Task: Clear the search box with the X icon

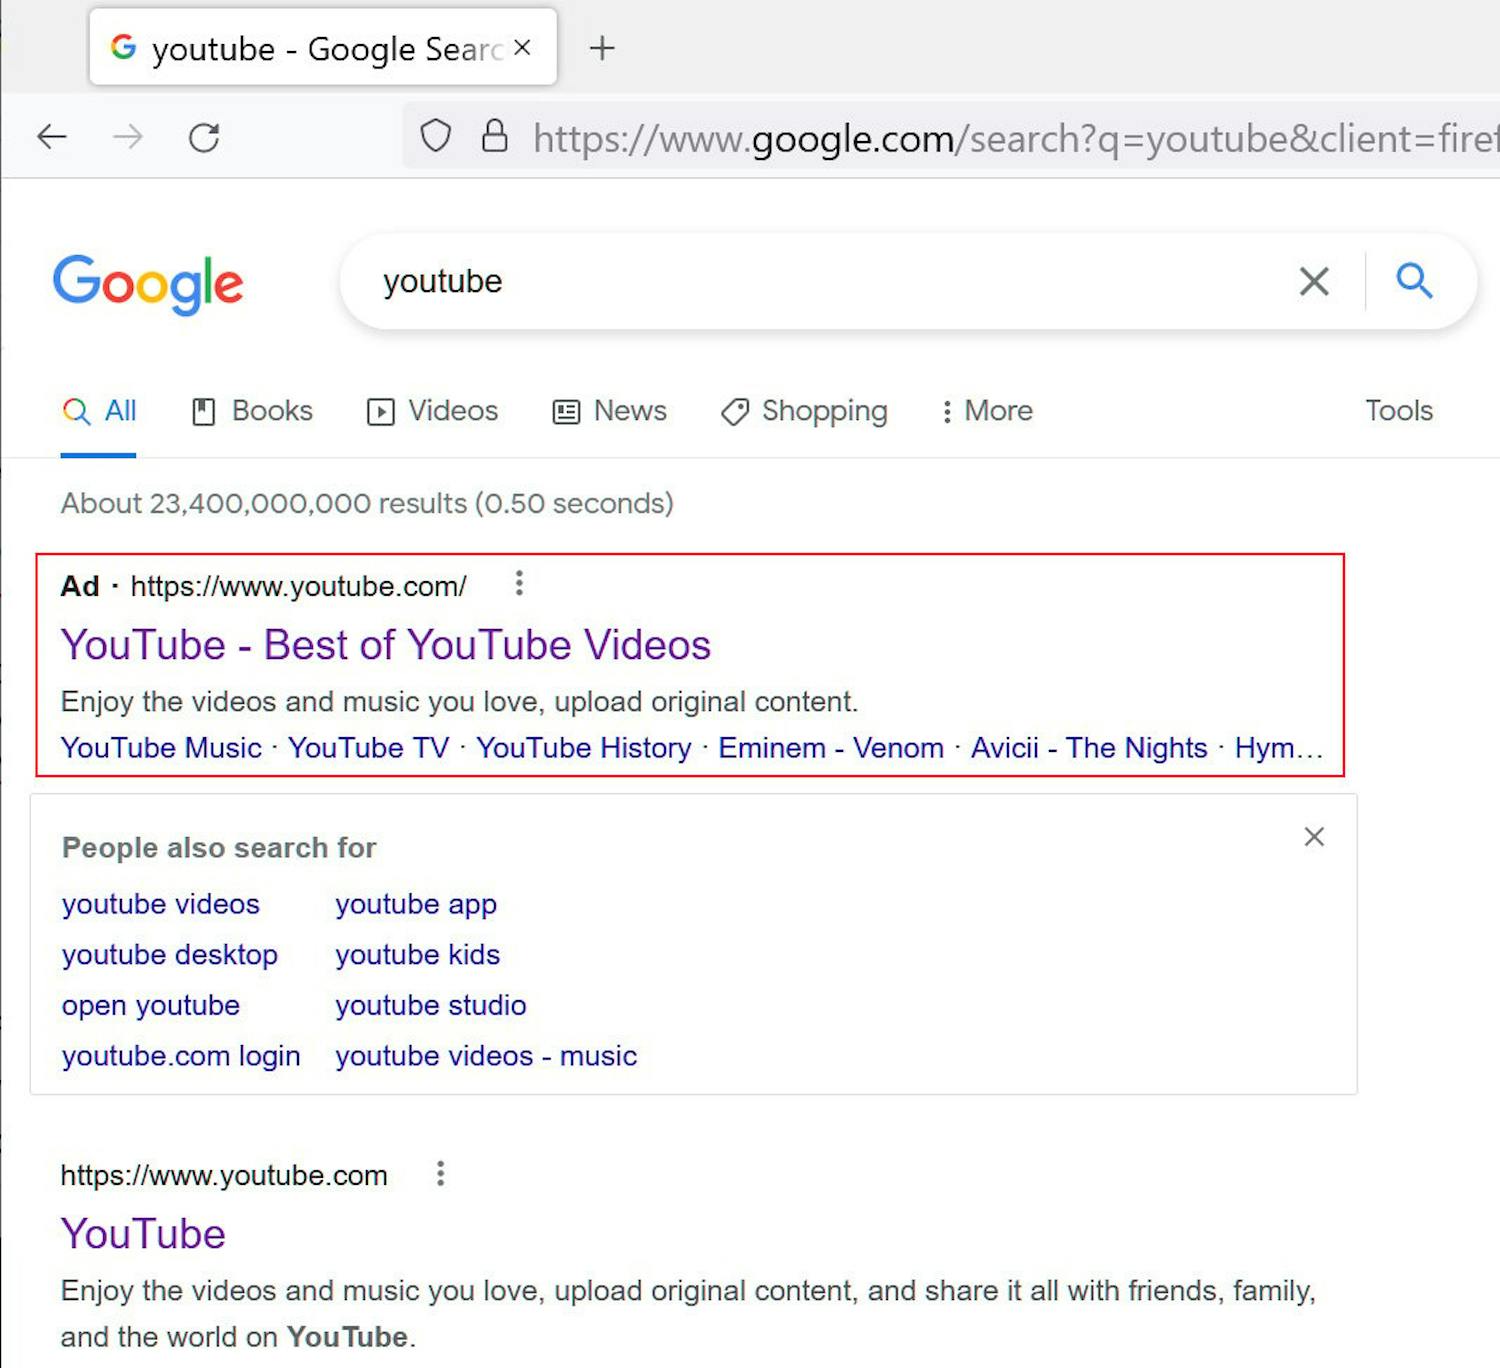Action: (x=1313, y=281)
